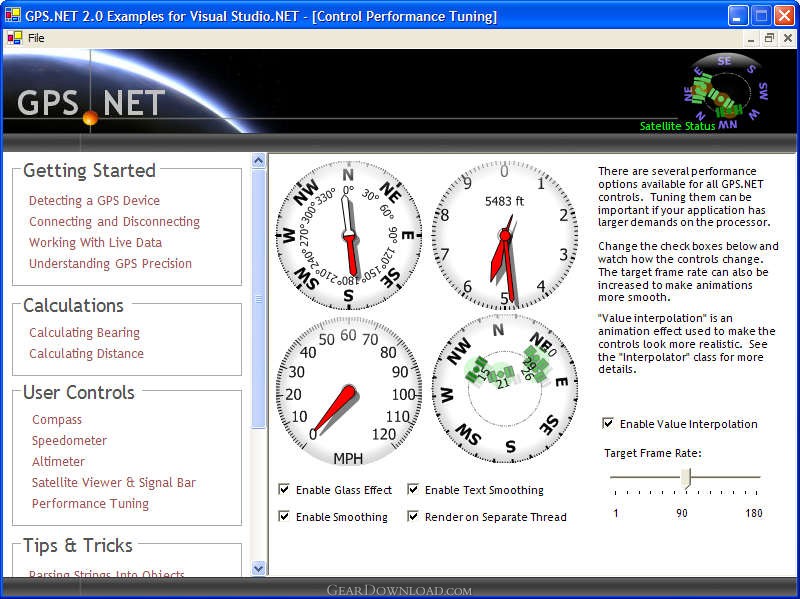Image resolution: width=800 pixels, height=599 pixels.
Task: Click the User Controls group heading
Action: 79,392
